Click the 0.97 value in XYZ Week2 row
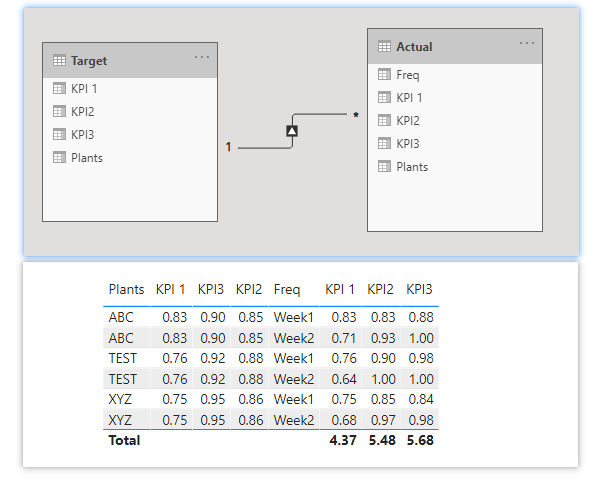Viewport: 589px width, 484px height. click(x=383, y=420)
